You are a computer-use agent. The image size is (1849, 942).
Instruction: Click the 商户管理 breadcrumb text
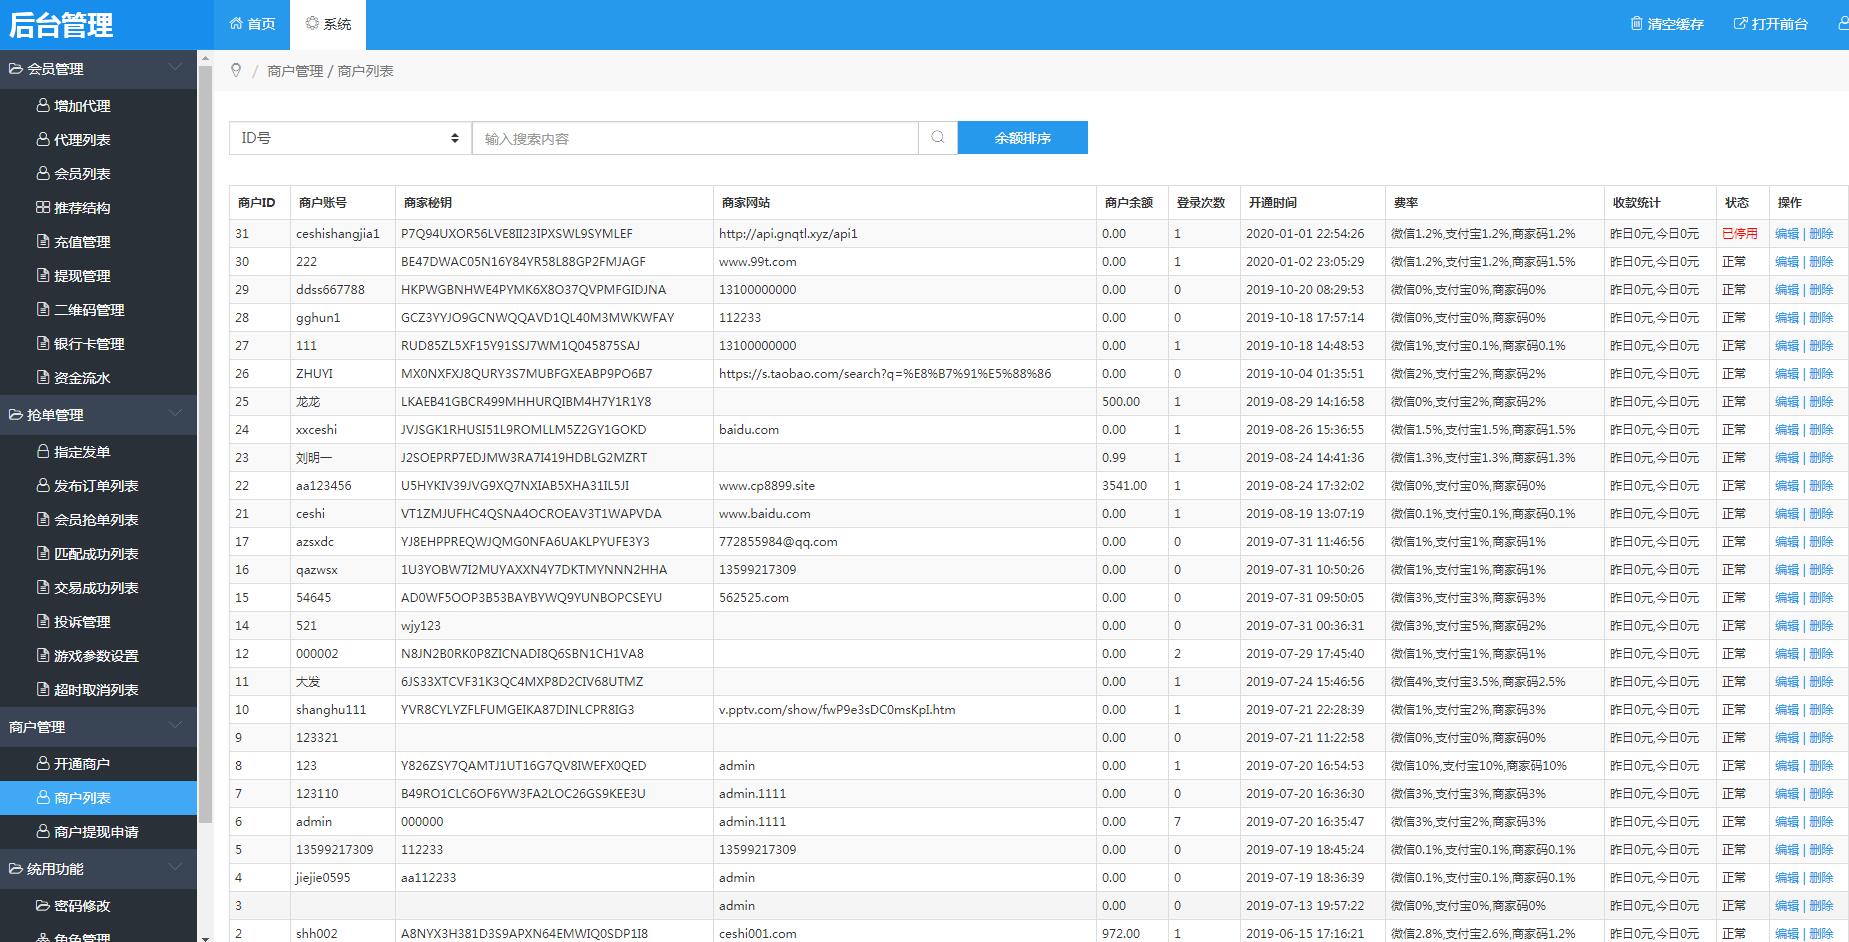click(x=295, y=71)
